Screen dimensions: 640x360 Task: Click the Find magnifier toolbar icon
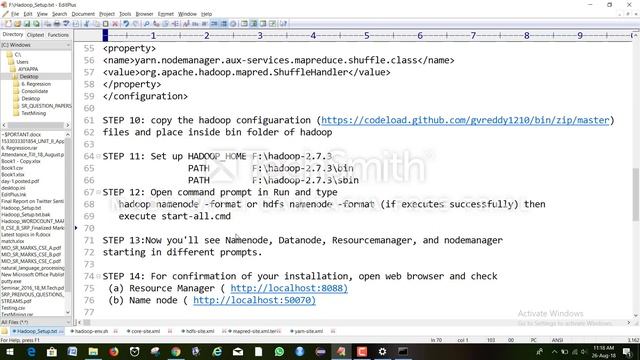click(147, 24)
